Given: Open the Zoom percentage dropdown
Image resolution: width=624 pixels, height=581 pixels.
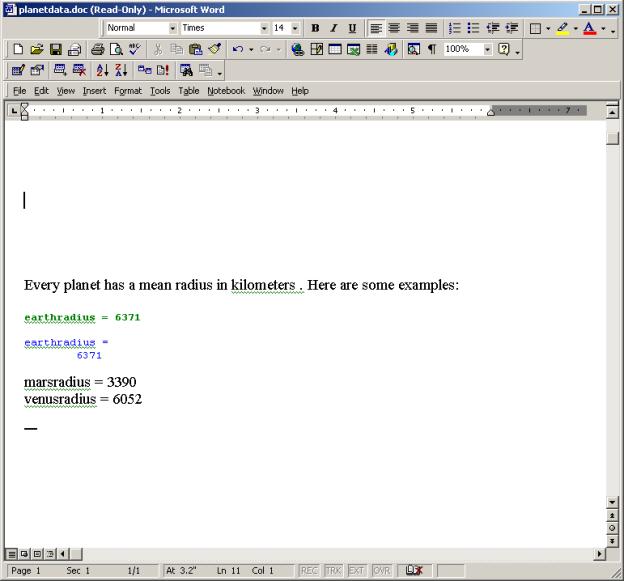Looking at the screenshot, I should (488, 49).
